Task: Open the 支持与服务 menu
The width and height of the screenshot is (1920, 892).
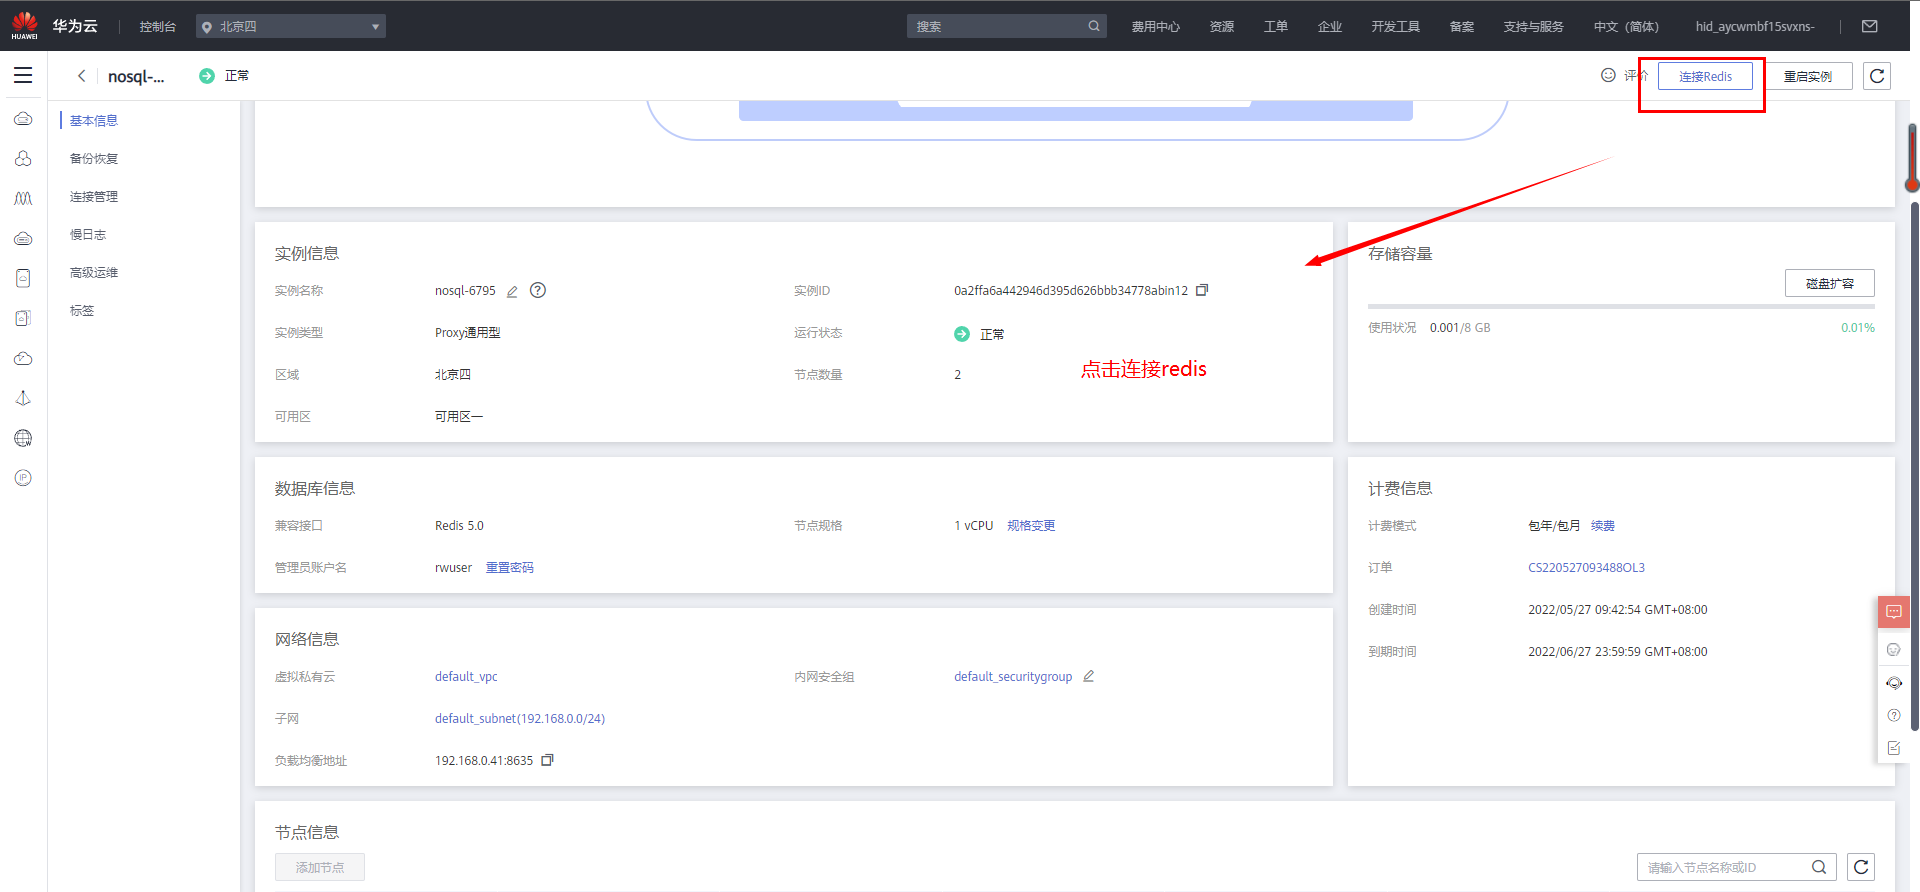Action: (1533, 26)
